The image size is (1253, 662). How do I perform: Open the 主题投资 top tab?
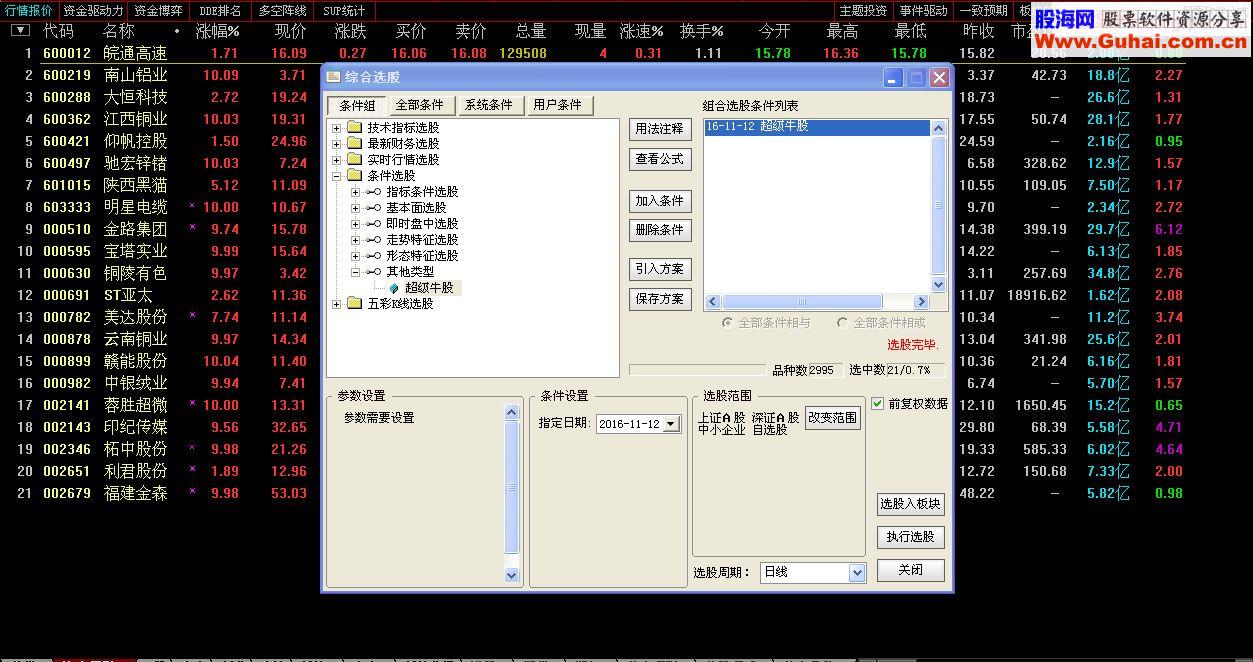(x=863, y=11)
